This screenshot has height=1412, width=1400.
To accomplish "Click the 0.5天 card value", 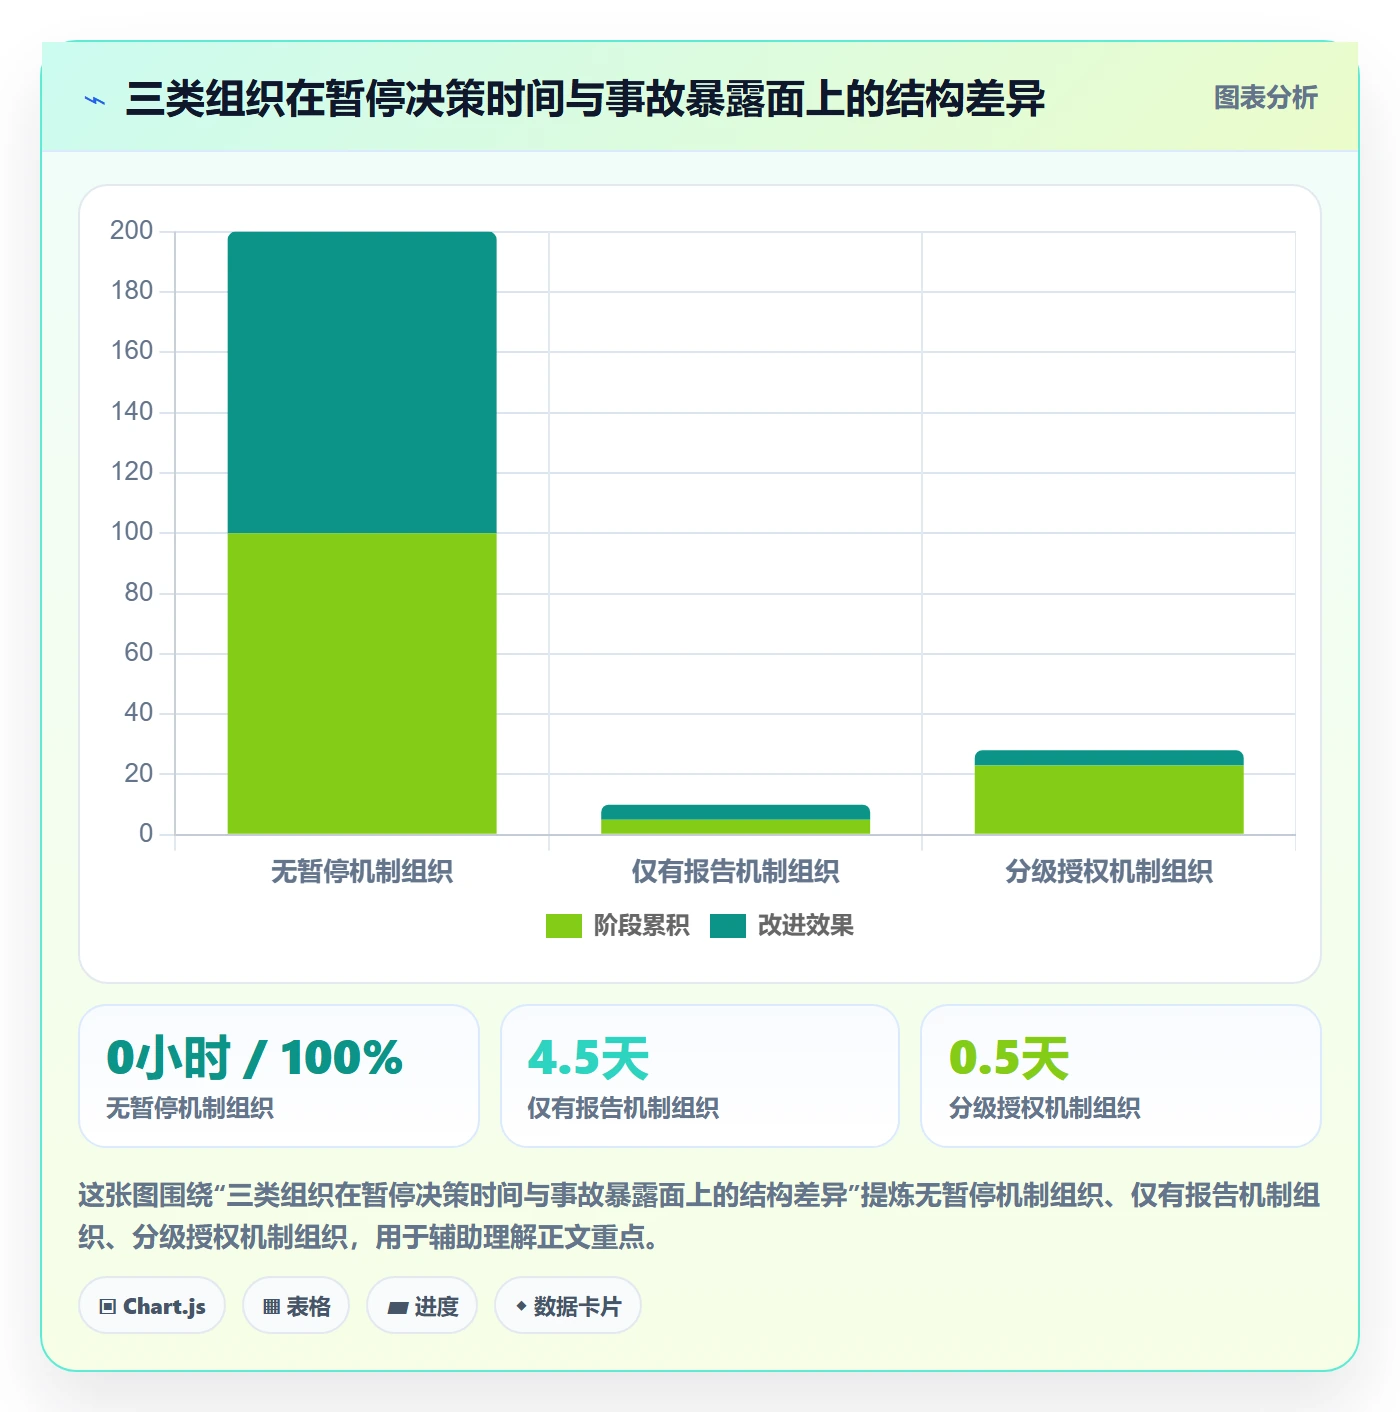I will tap(1009, 1058).
